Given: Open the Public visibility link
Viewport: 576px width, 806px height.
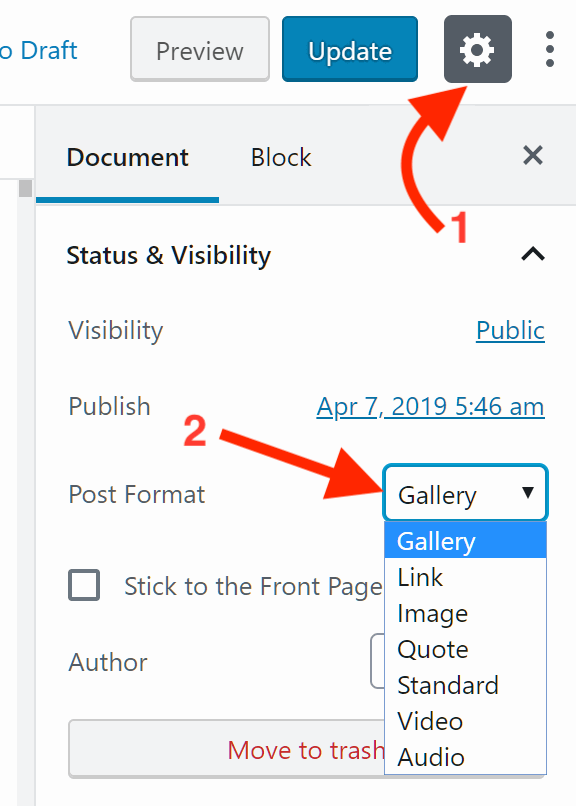Looking at the screenshot, I should point(510,330).
